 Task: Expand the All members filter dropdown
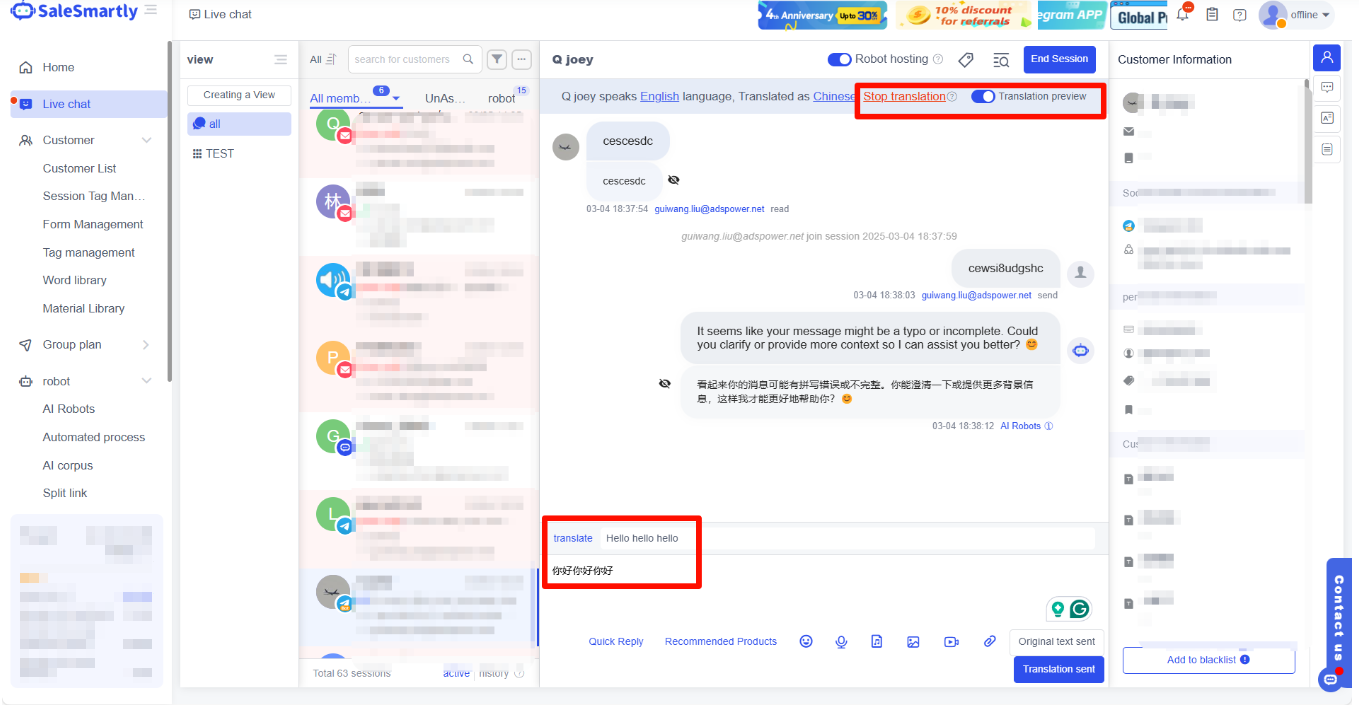pyautogui.click(x=396, y=96)
